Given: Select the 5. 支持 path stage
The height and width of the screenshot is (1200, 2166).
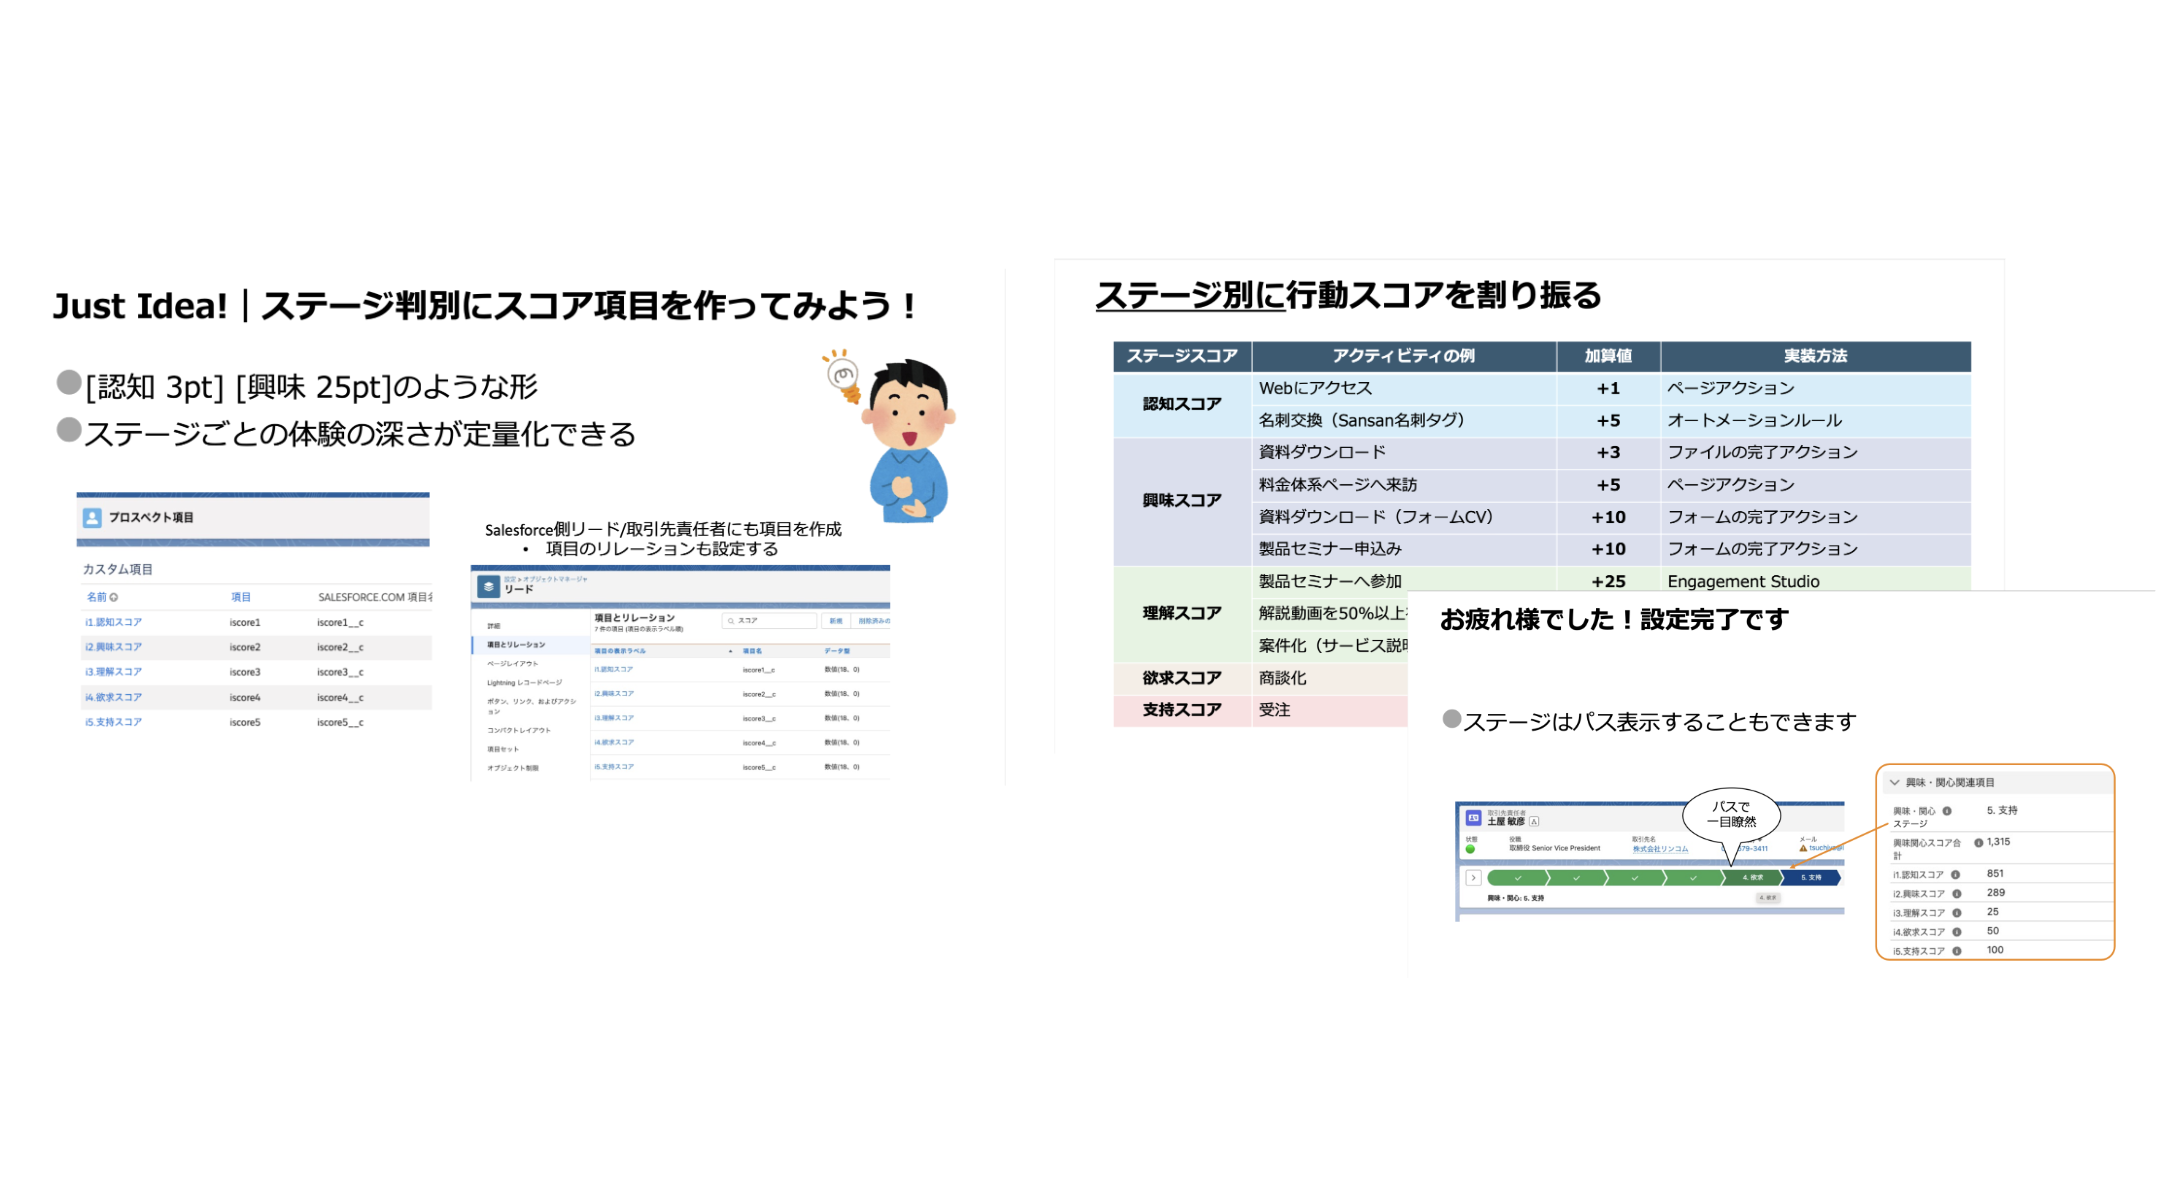Looking at the screenshot, I should 1811,878.
